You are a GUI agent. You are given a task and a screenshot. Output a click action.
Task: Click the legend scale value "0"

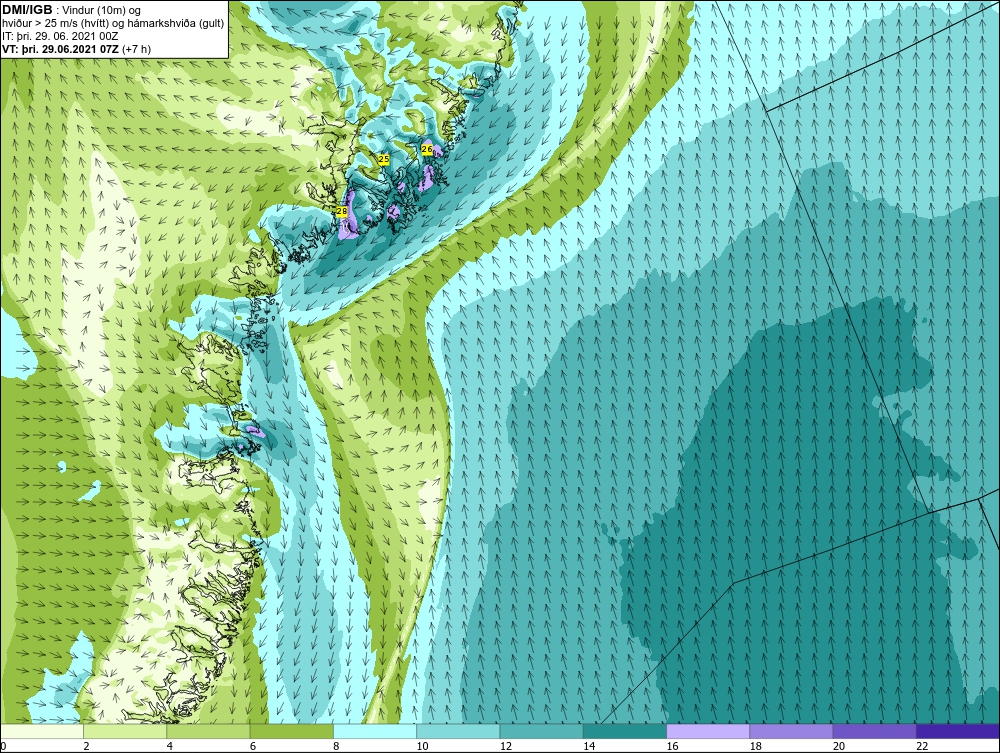click(x=3, y=746)
